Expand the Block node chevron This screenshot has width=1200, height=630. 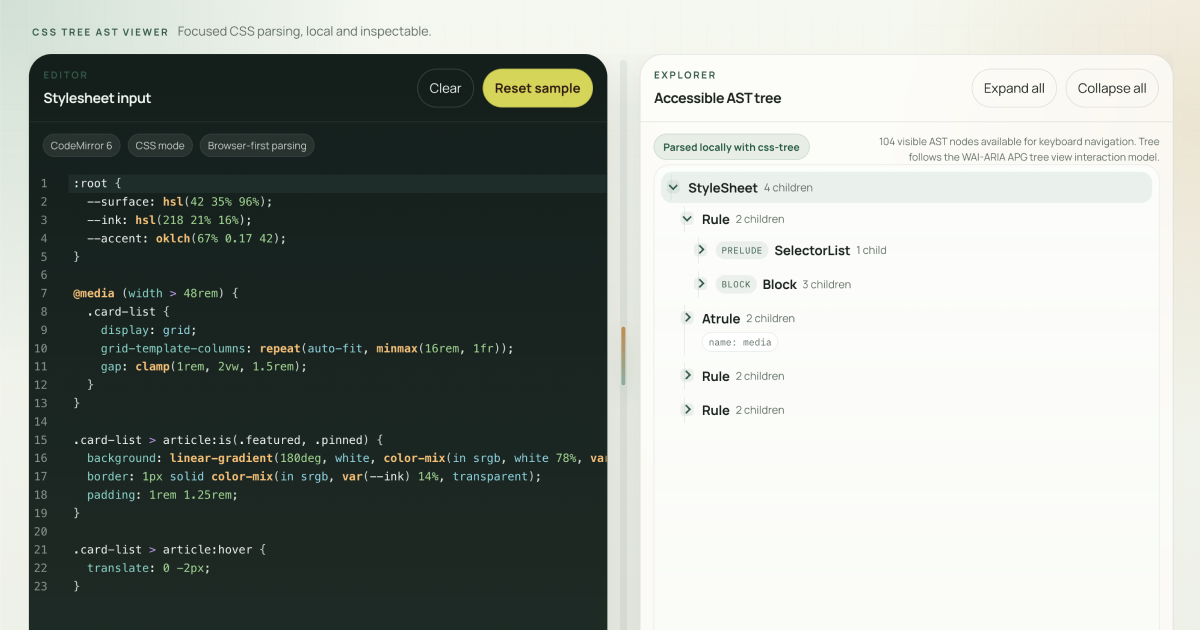(x=701, y=284)
